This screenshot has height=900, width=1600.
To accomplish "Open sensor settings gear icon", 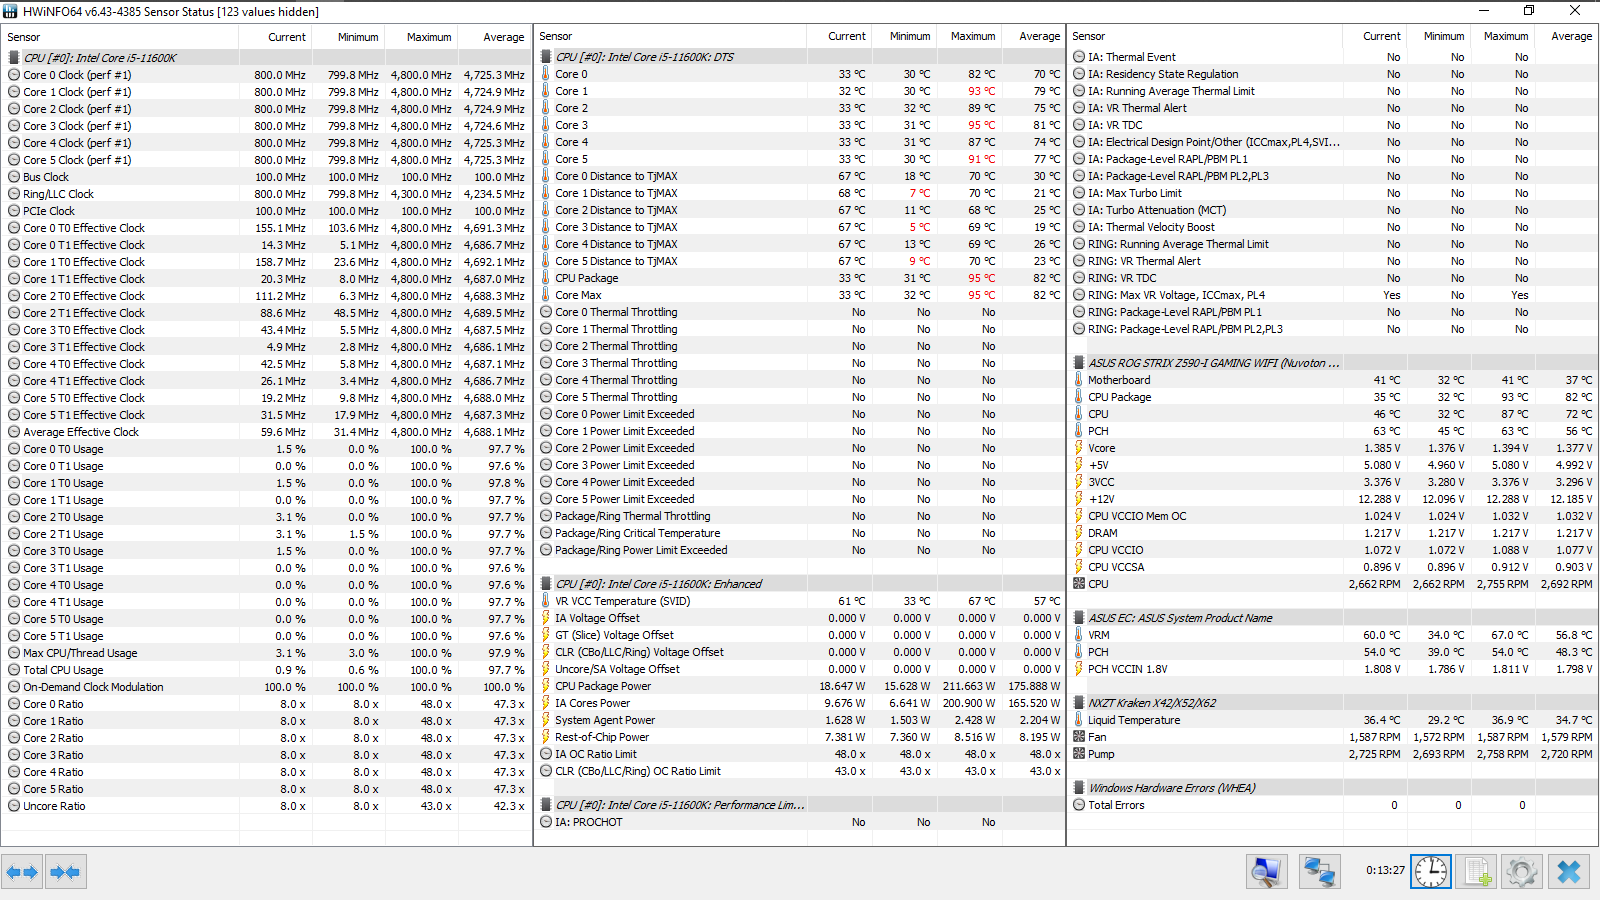I will 1522,872.
